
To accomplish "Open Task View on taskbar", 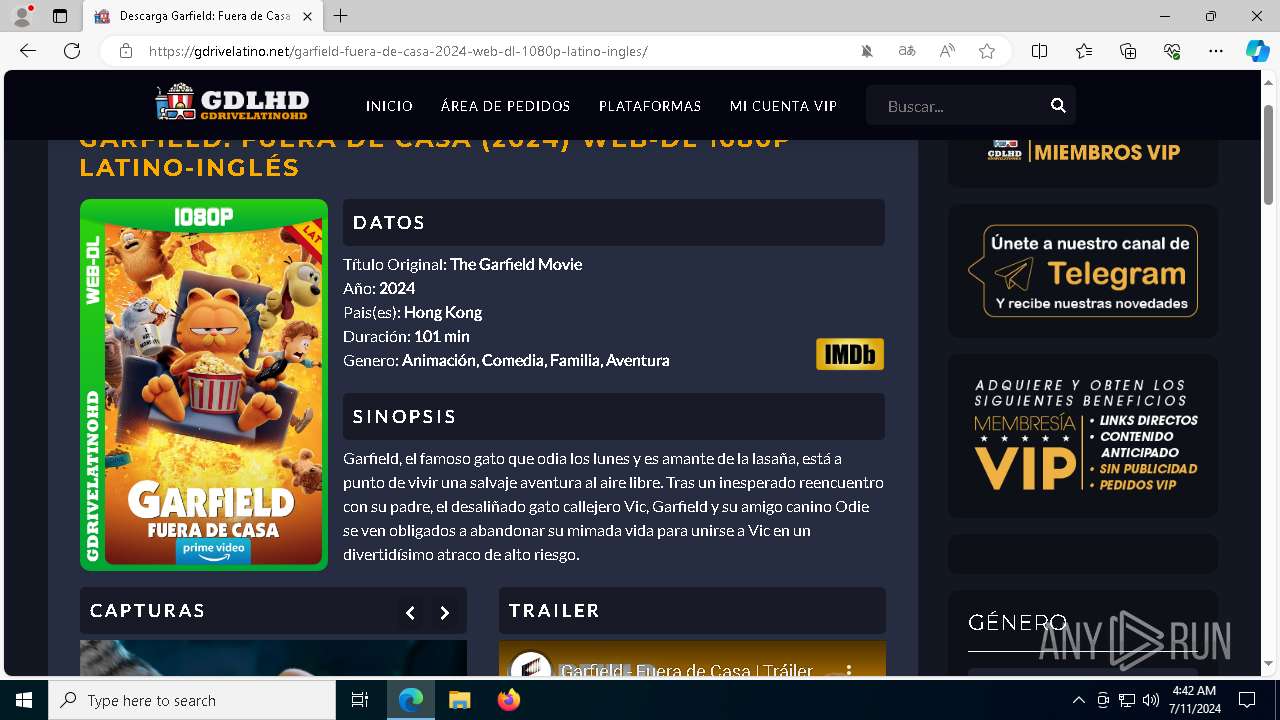I will [360, 700].
